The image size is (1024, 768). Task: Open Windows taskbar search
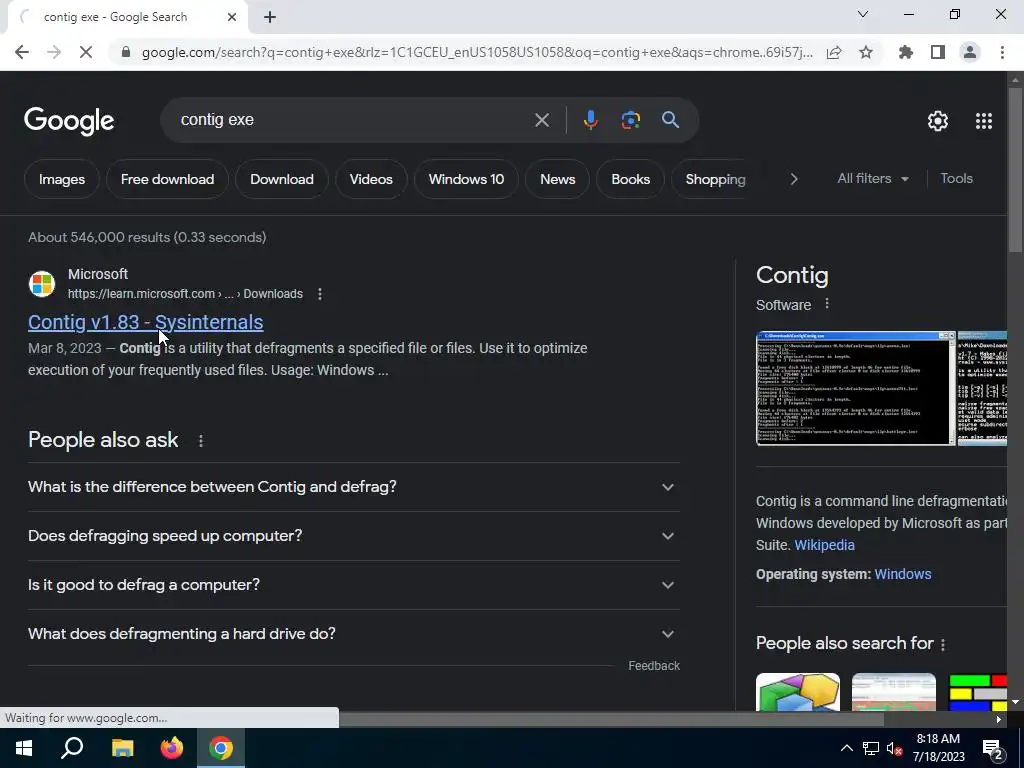point(72,748)
